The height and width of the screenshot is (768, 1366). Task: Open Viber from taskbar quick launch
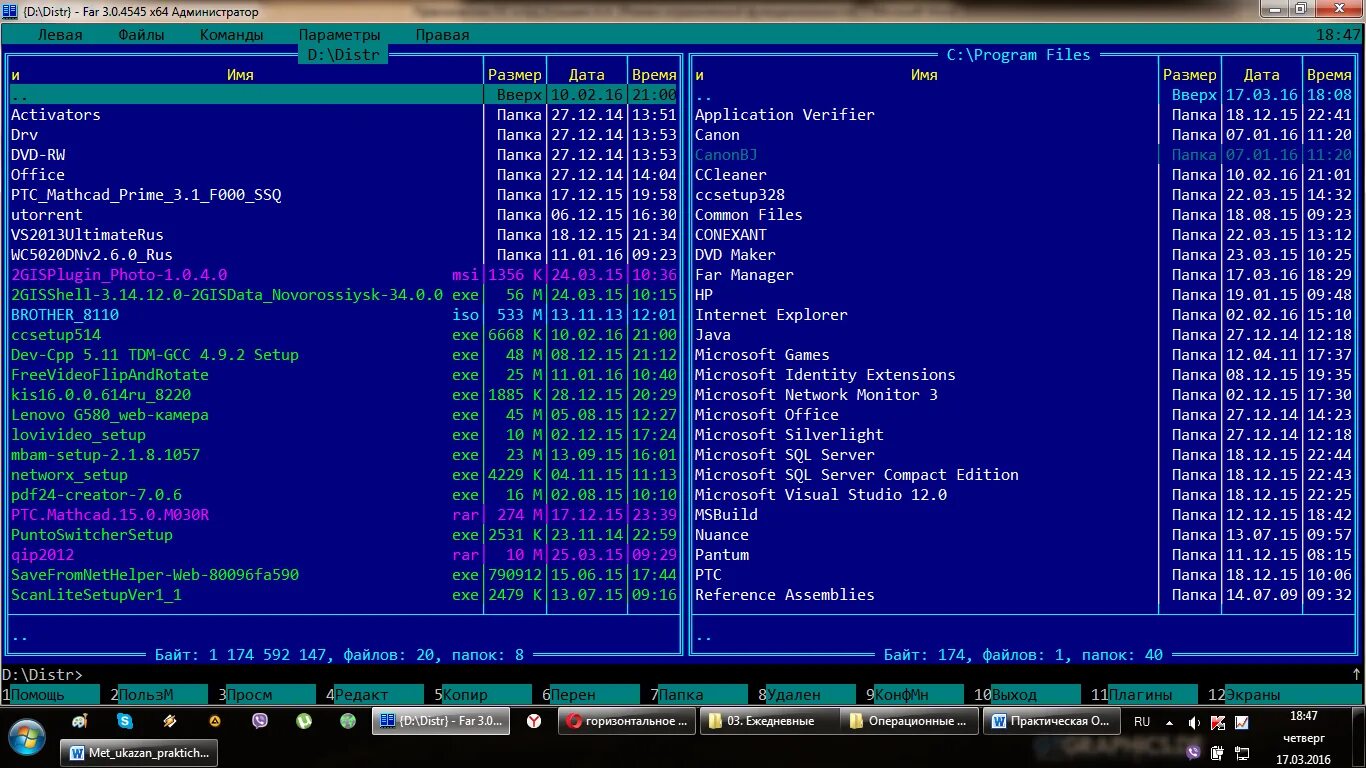tap(259, 720)
